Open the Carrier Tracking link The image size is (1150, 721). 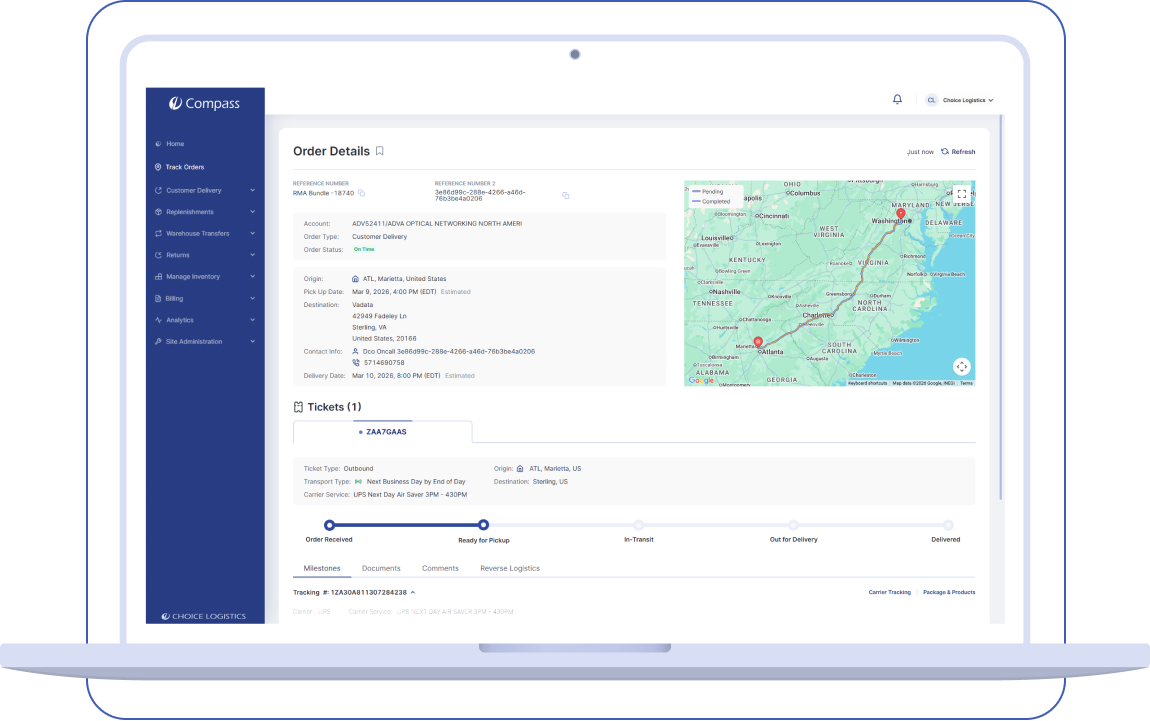(889, 592)
